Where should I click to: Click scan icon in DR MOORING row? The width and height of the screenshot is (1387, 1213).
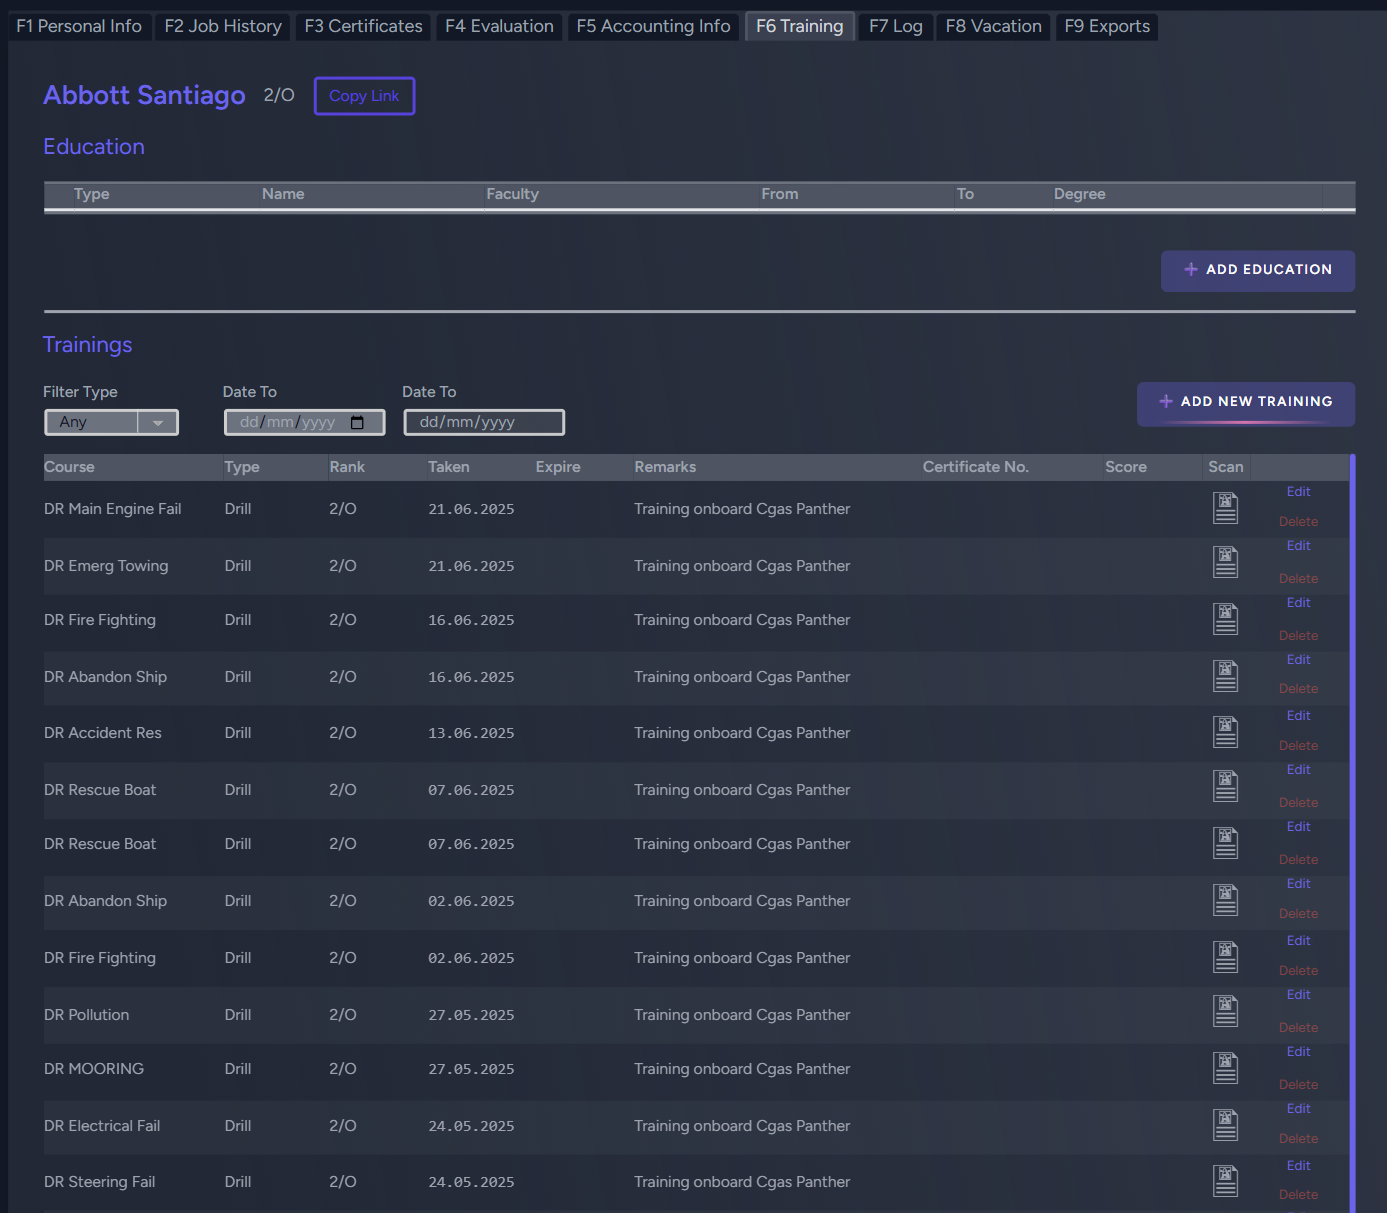[1225, 1068]
